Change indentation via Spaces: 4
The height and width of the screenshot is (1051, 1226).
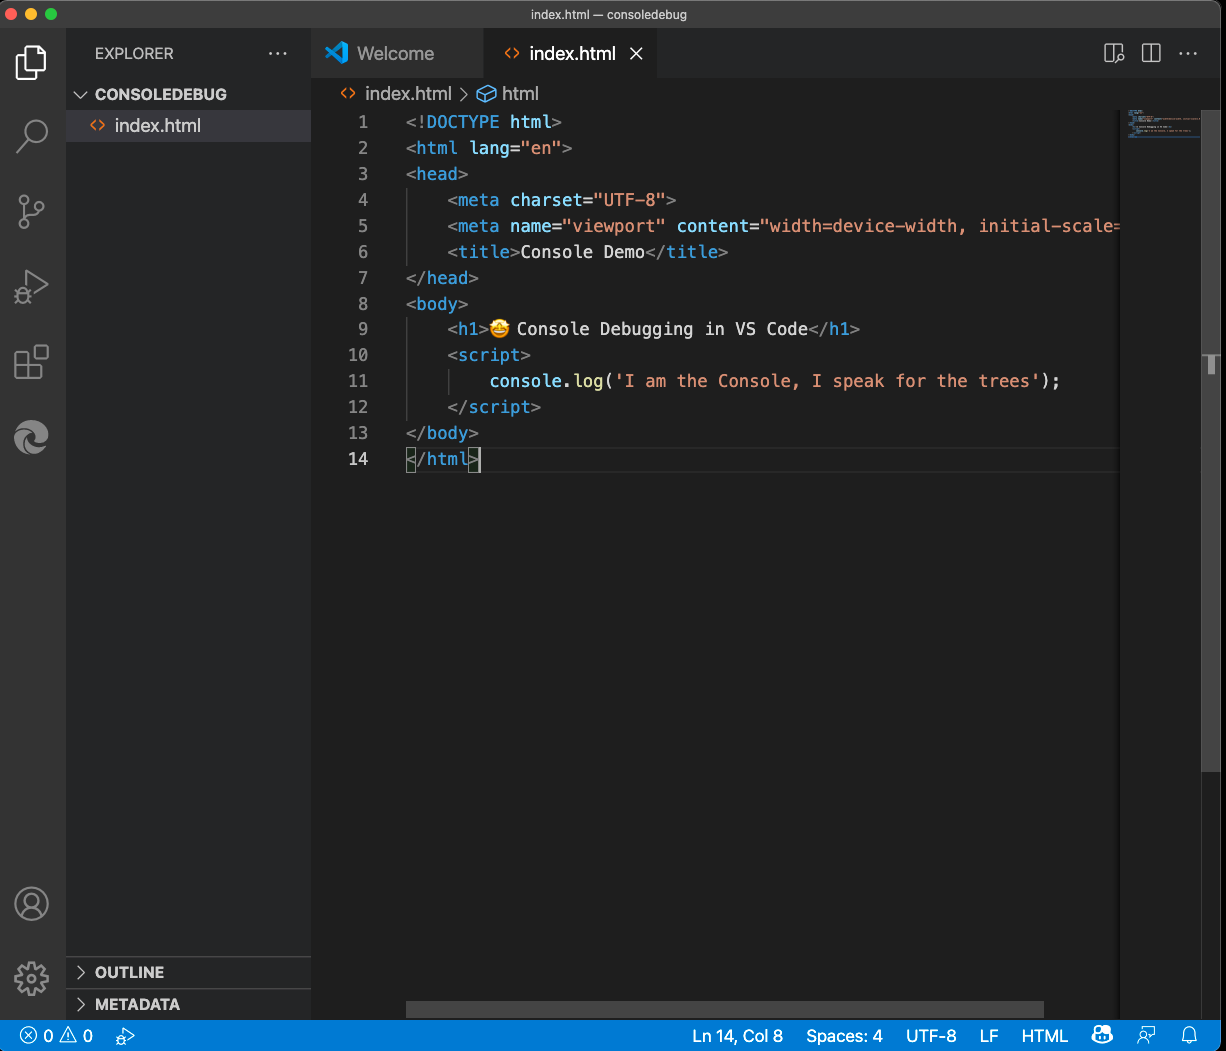point(844,1036)
